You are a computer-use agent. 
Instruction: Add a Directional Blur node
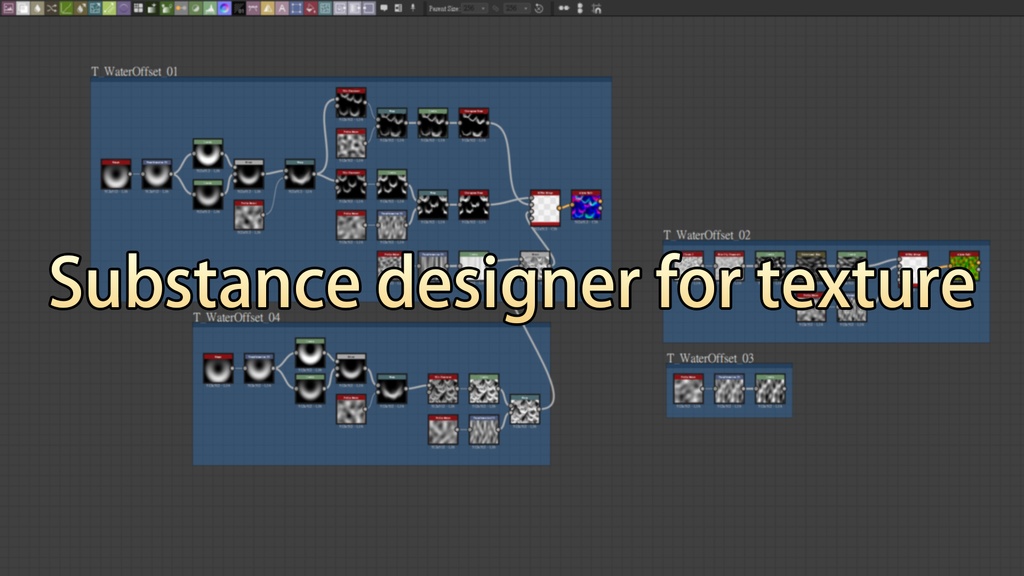80,8
